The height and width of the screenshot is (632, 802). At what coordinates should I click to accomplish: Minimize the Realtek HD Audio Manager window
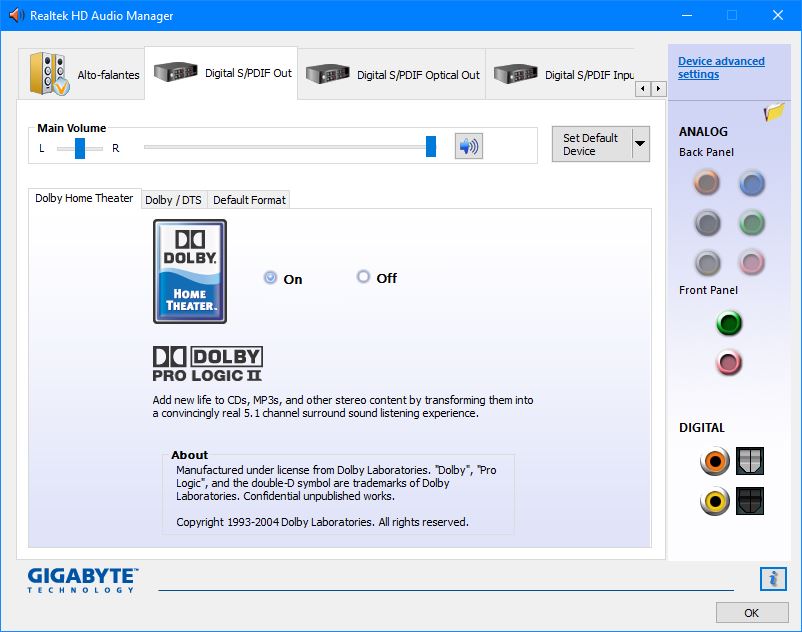click(687, 15)
